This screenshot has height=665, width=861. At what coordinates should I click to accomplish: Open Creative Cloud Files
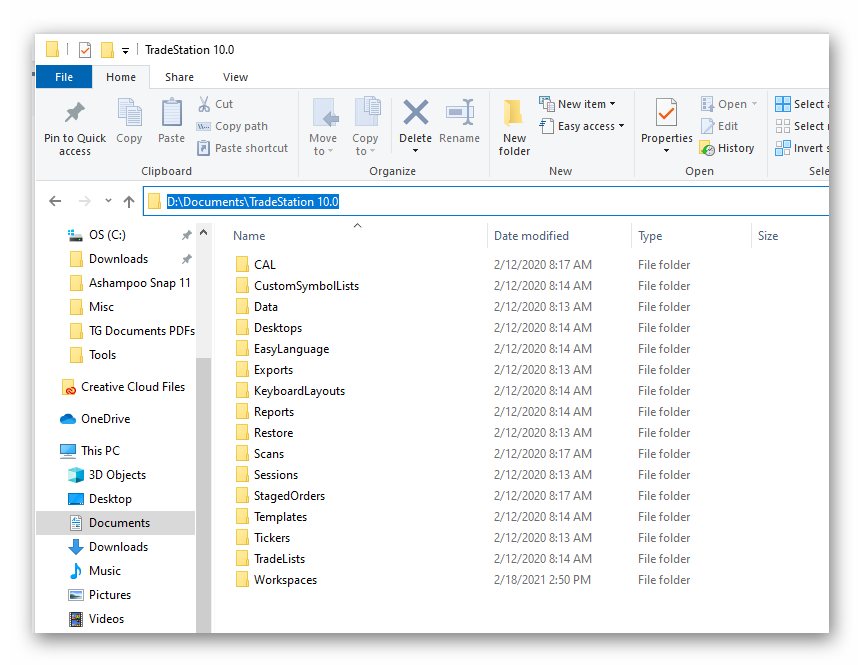tap(124, 387)
